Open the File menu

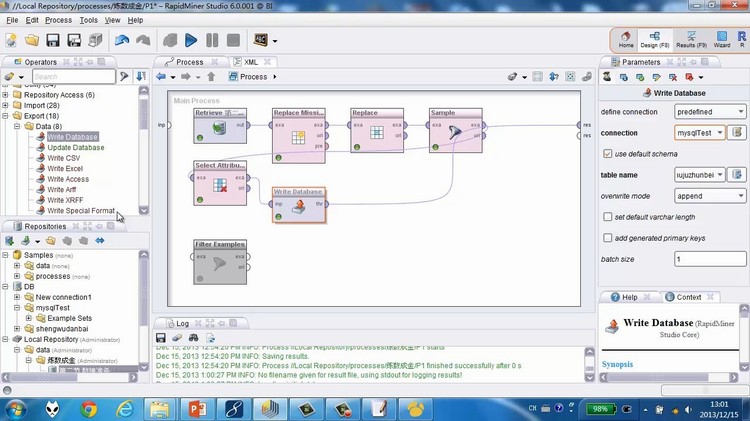[x=12, y=20]
